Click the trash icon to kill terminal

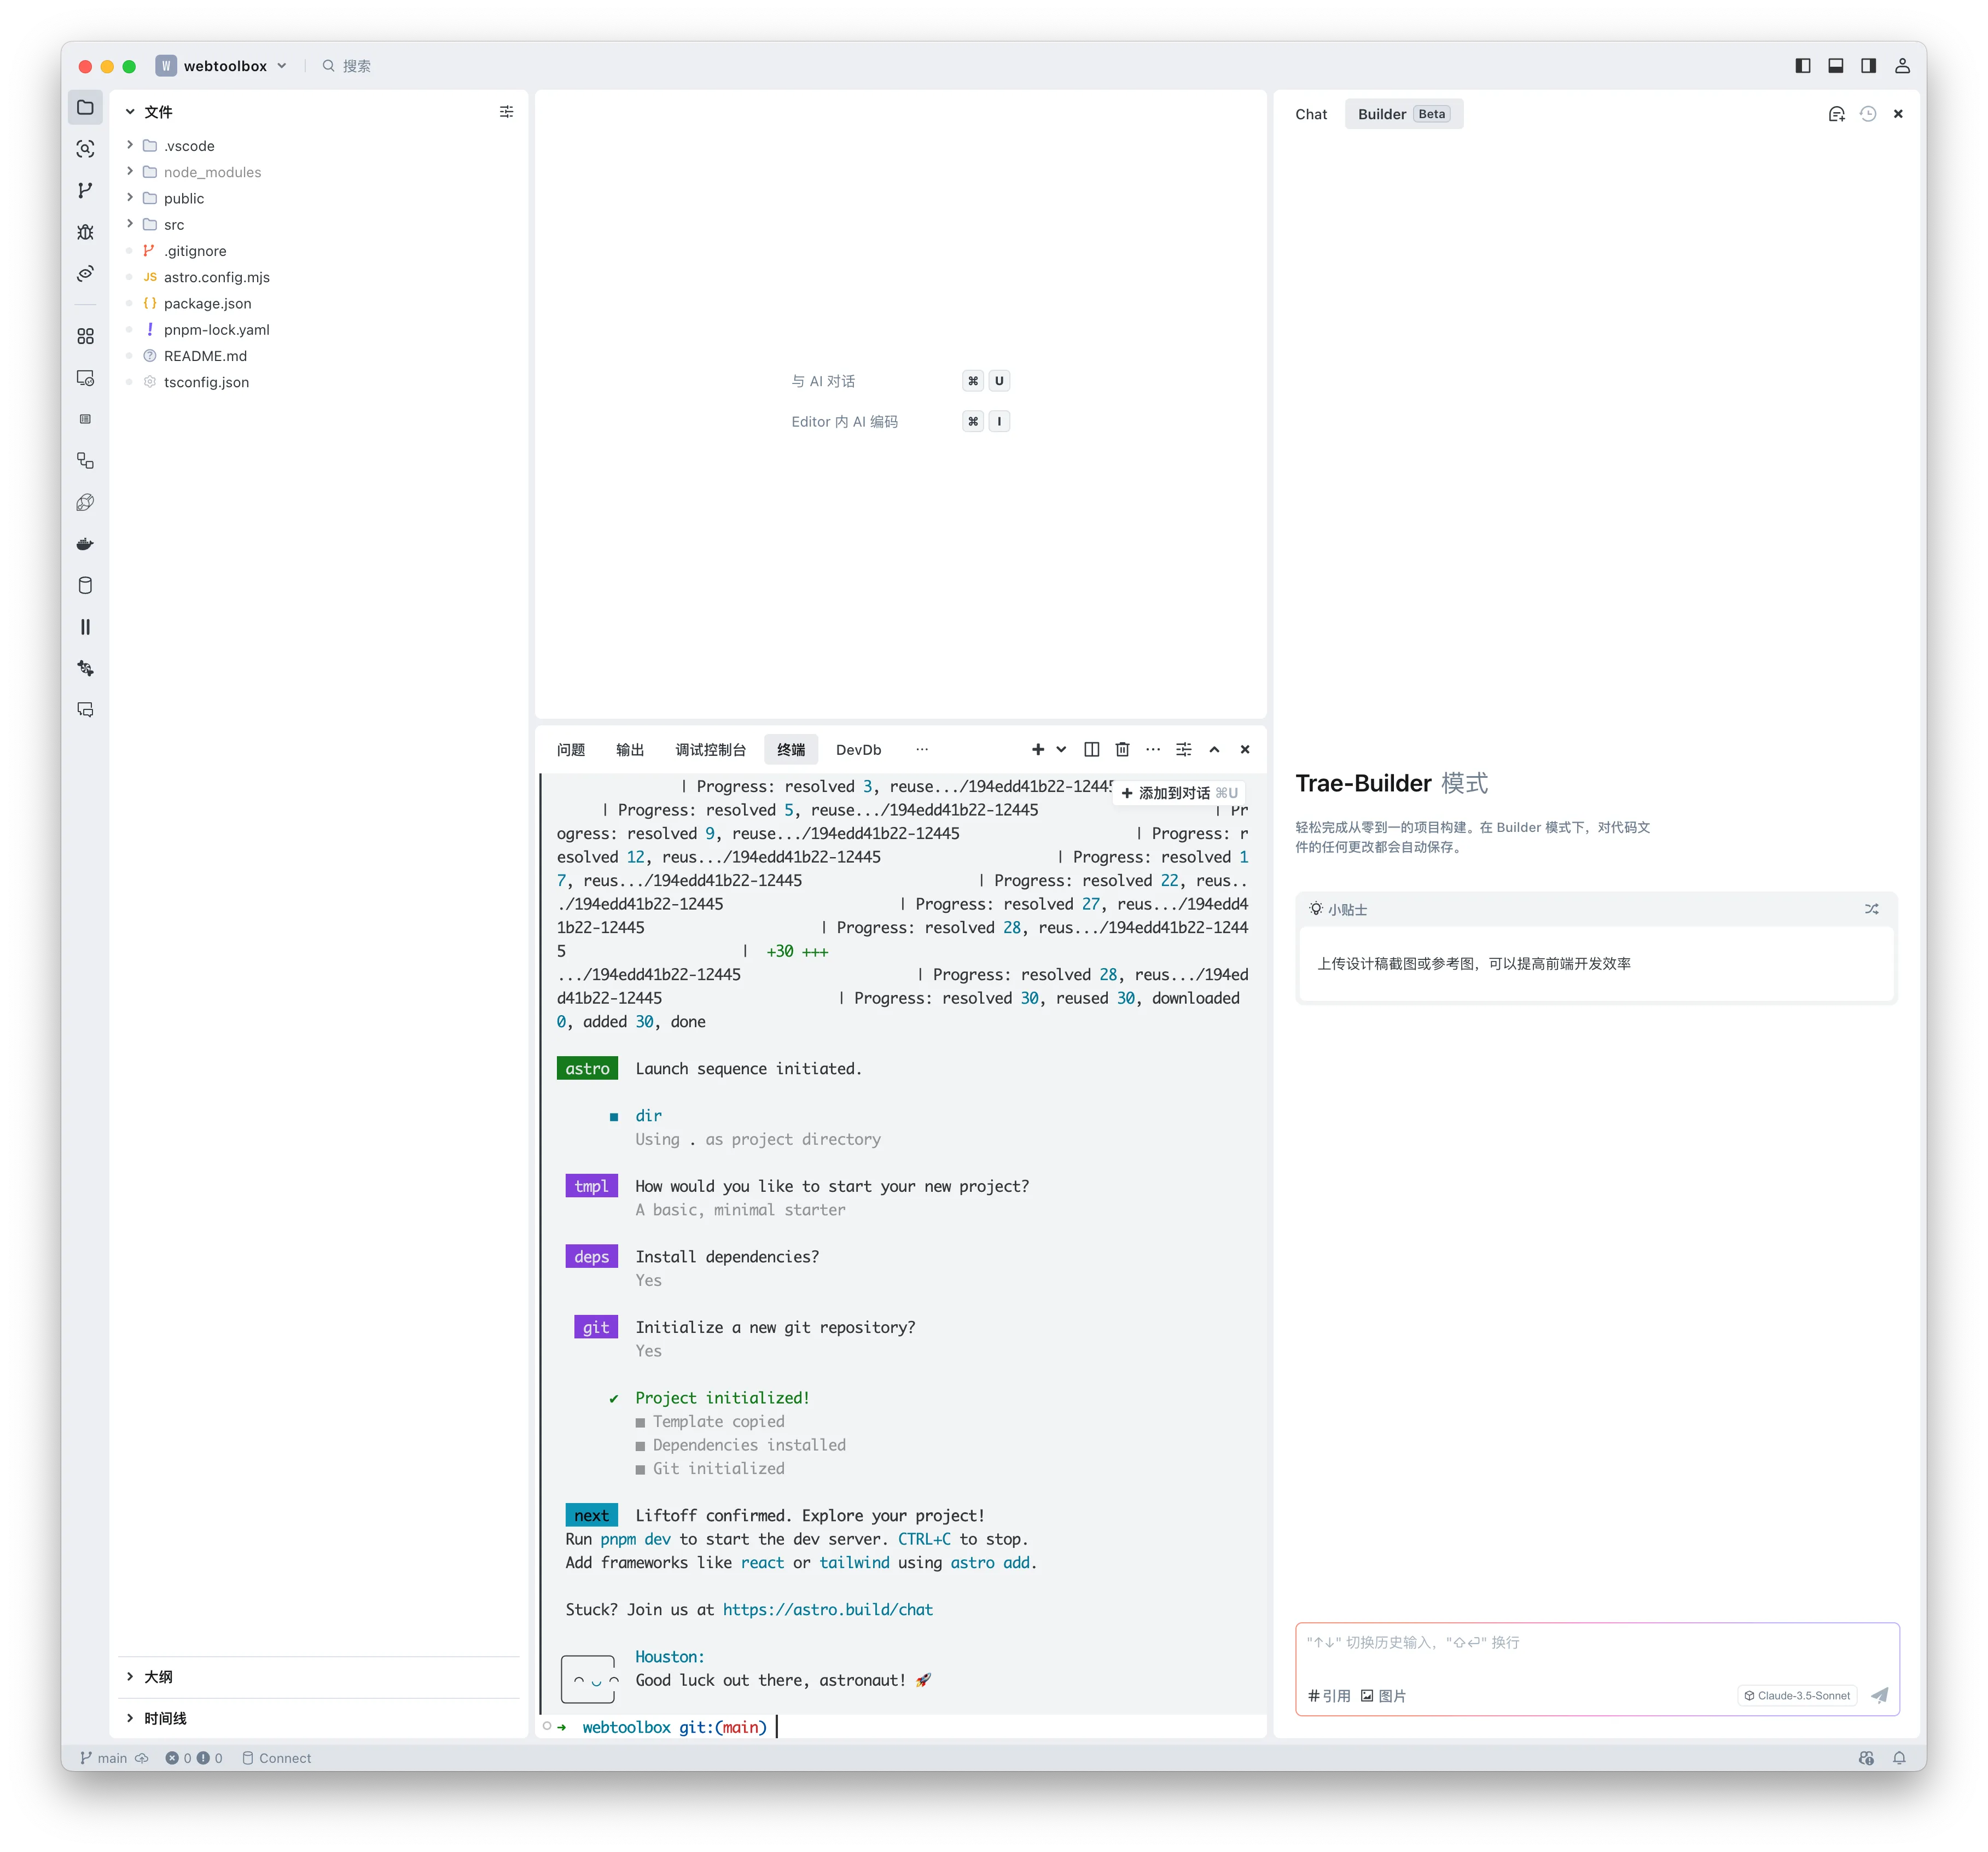(x=1122, y=749)
